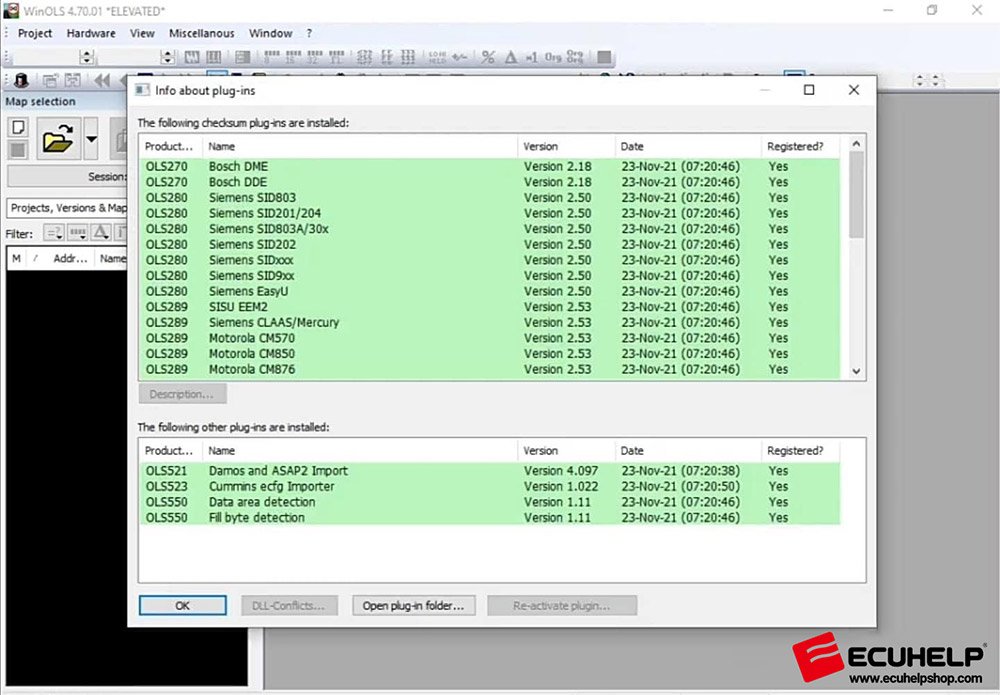Select the Motorola CM570 row
This screenshot has height=695, width=1000.
(x=489, y=338)
